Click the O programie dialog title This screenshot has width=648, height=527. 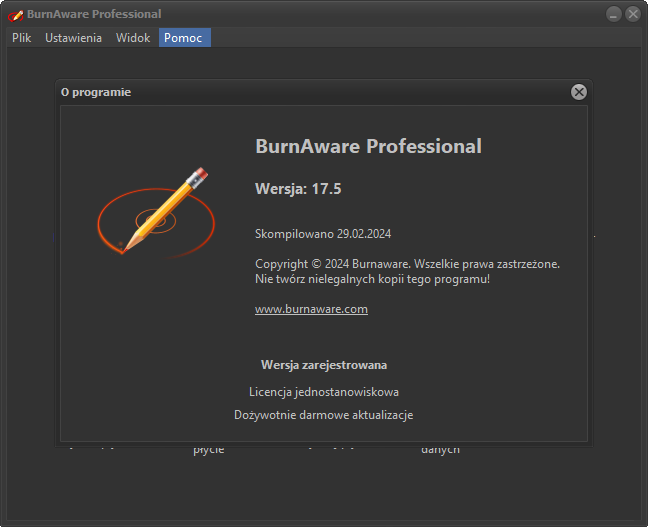[x=96, y=92]
